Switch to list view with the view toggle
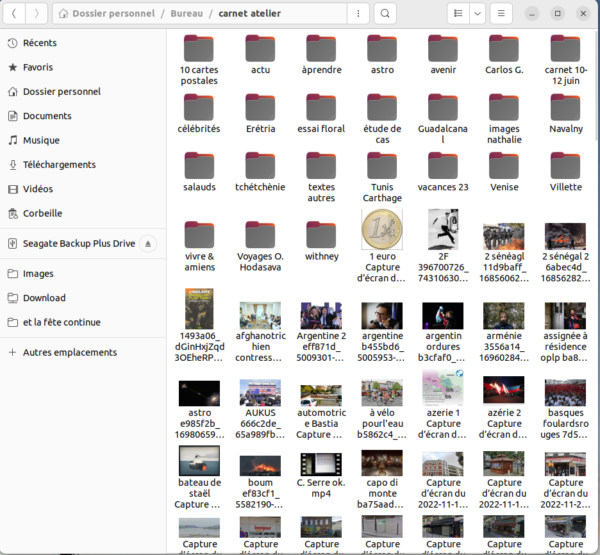The height and width of the screenshot is (555, 600). point(458,14)
